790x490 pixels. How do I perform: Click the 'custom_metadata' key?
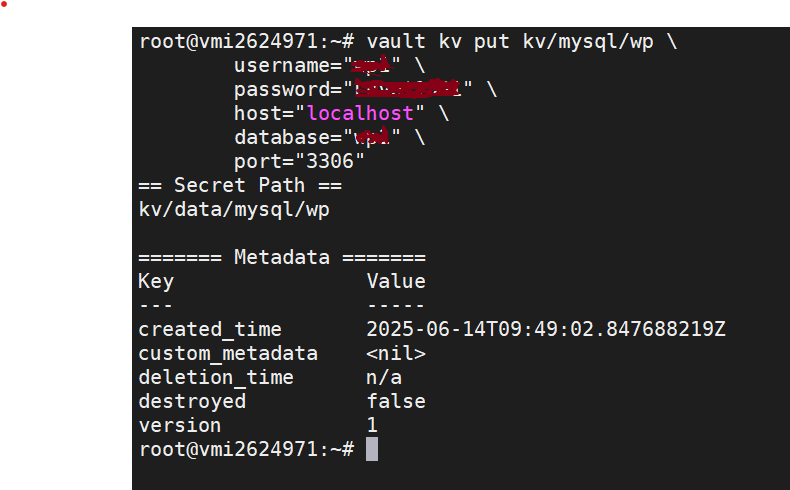[x=228, y=354]
